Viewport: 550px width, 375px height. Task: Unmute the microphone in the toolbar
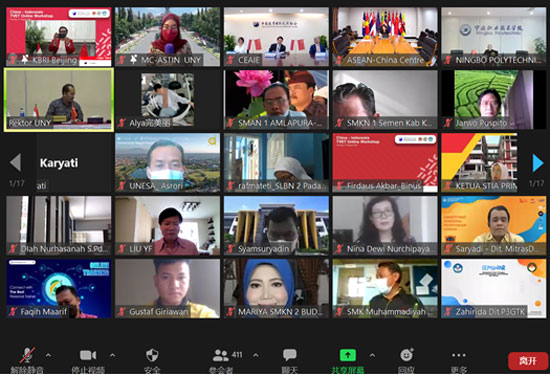pos(27,355)
